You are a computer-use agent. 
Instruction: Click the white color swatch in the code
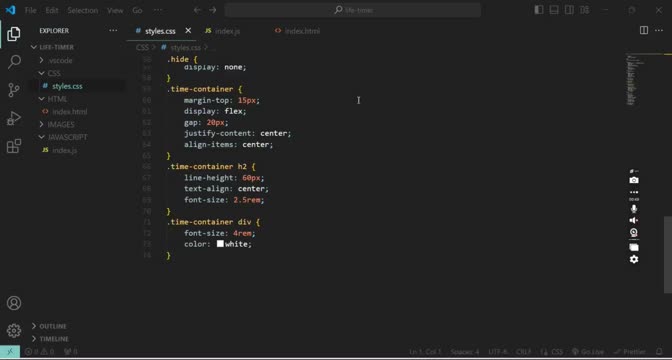pyautogui.click(x=220, y=244)
